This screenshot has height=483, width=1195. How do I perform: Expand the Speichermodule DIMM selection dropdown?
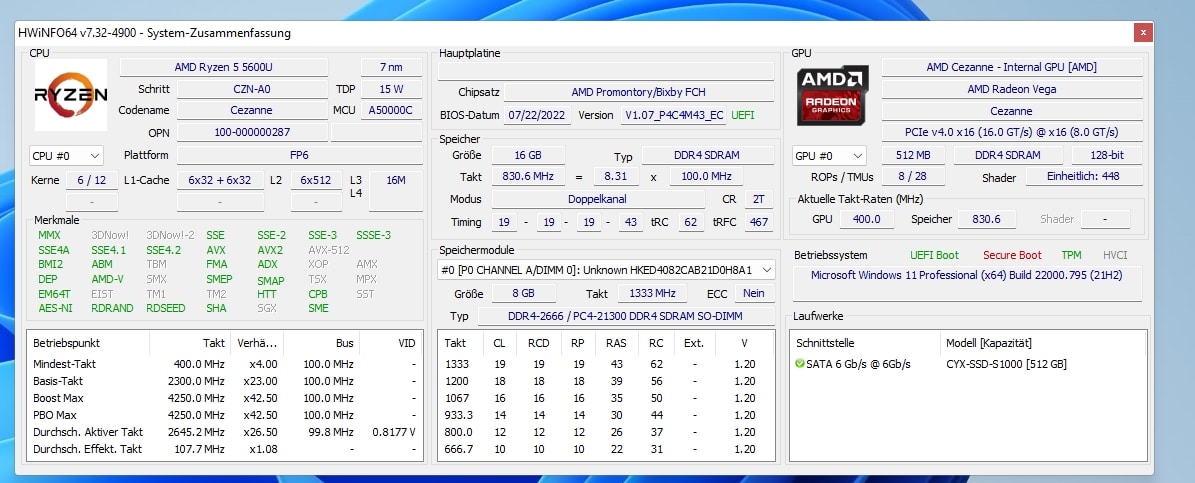point(606,270)
